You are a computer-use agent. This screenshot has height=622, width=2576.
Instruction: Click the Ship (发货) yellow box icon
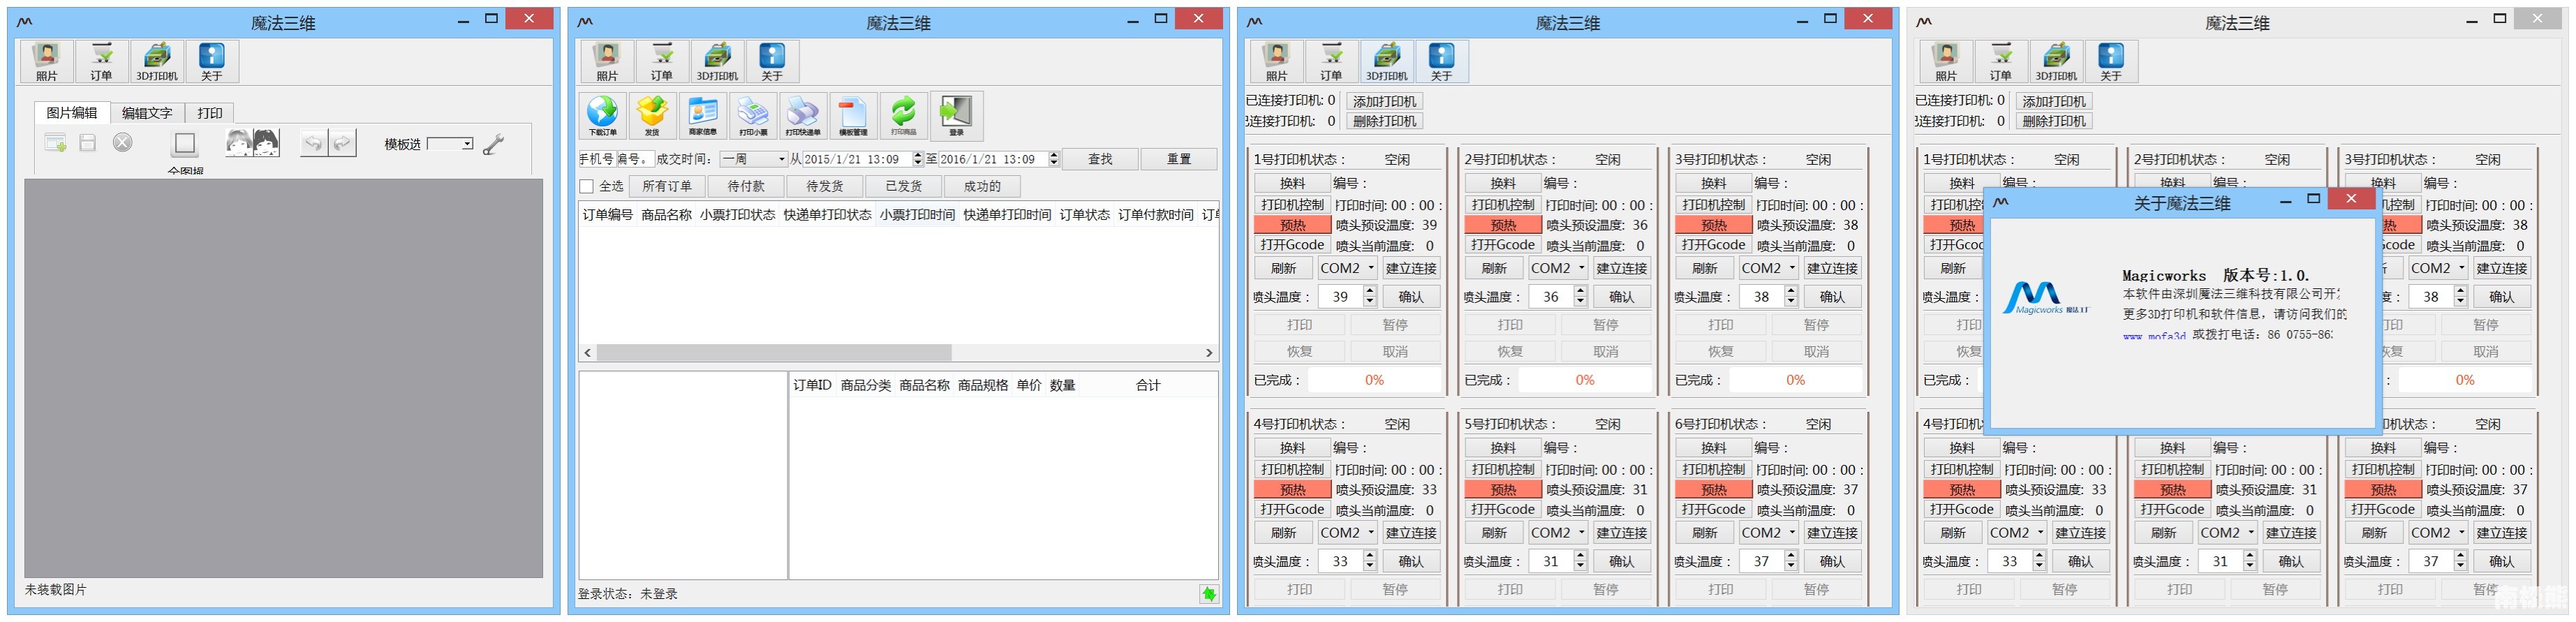[652, 116]
